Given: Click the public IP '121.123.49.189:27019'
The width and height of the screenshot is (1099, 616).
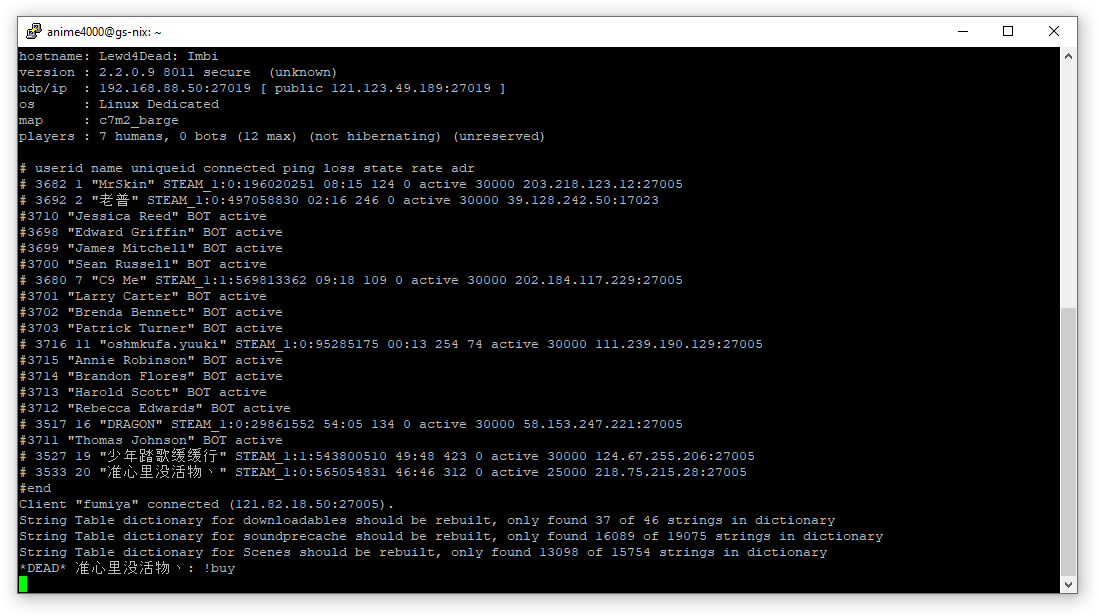Looking at the screenshot, I should 411,88.
